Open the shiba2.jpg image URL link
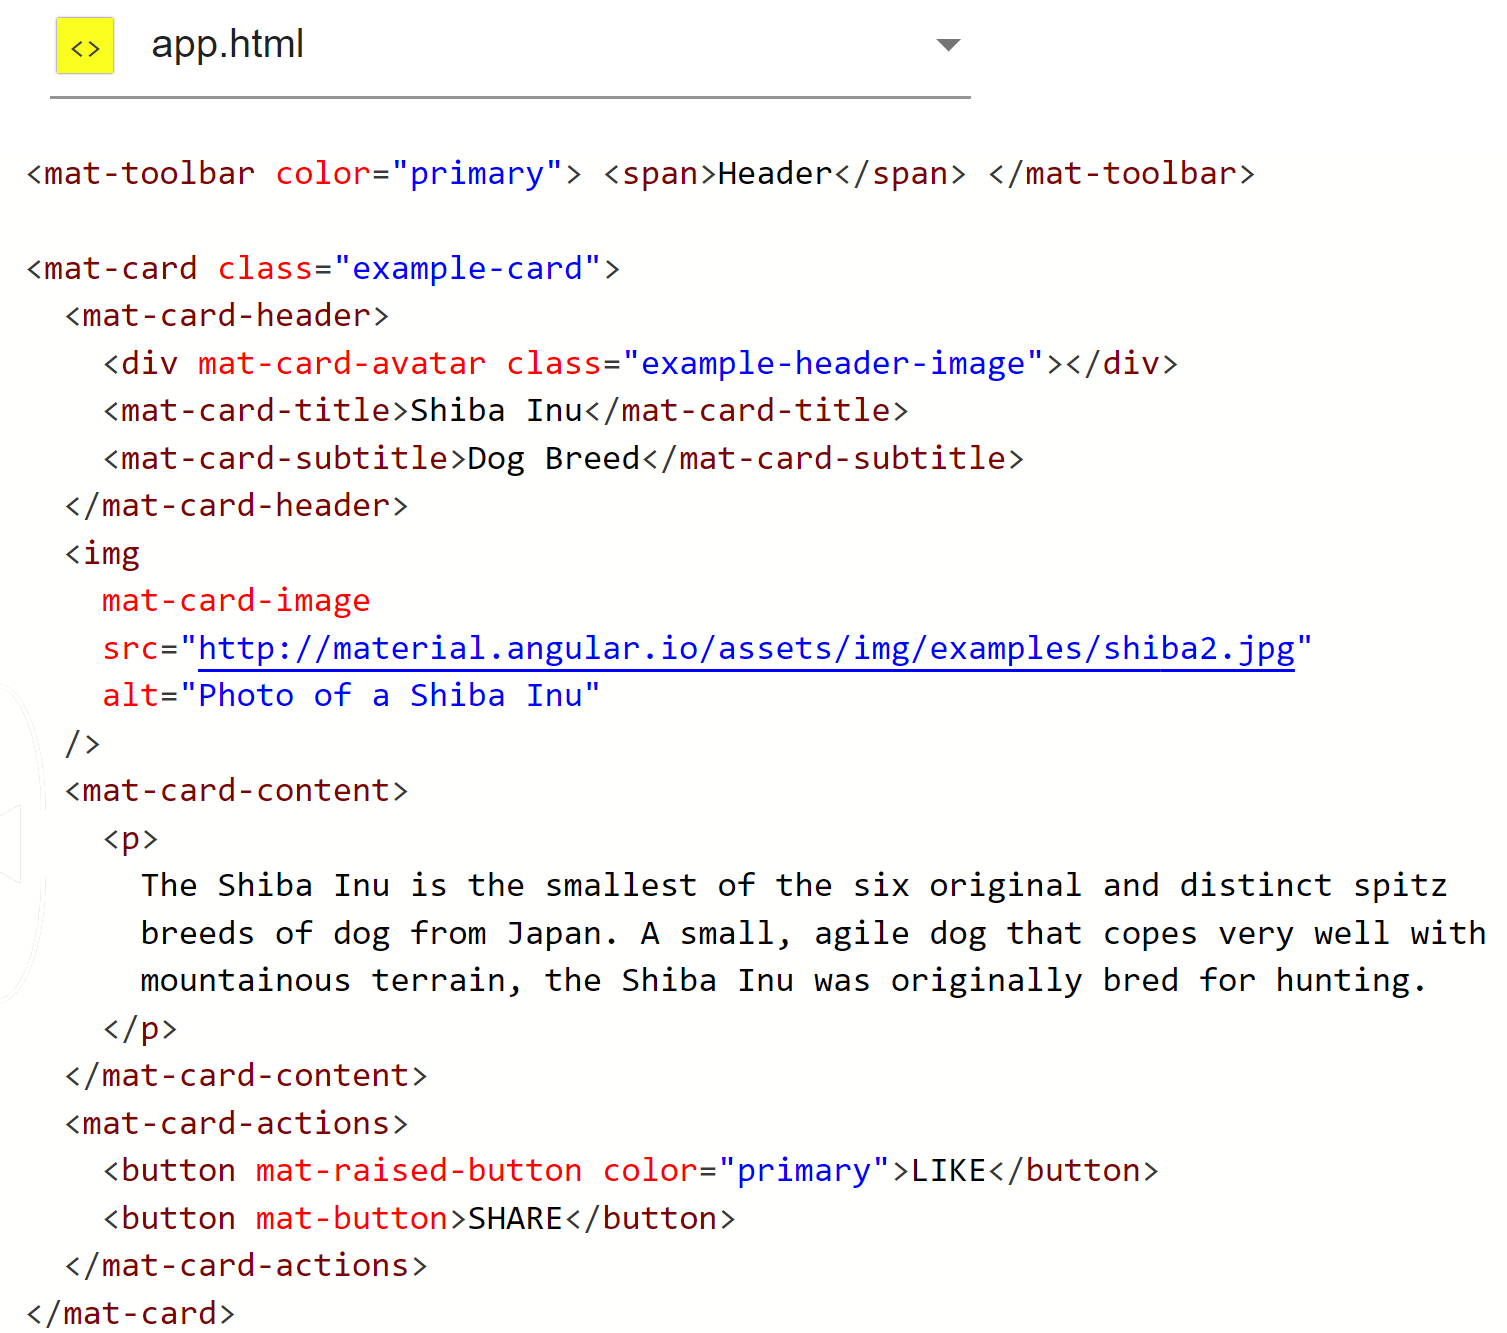 [746, 649]
